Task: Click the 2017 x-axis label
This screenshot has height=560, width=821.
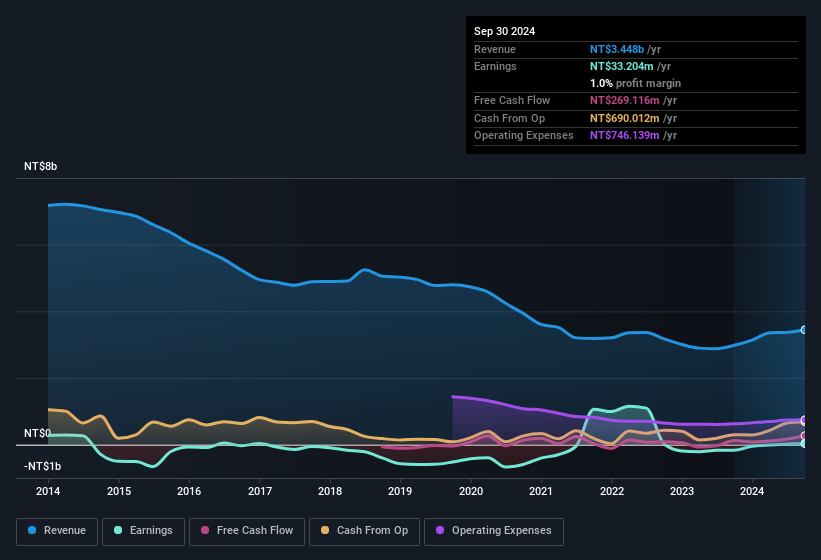Action: pos(260,491)
